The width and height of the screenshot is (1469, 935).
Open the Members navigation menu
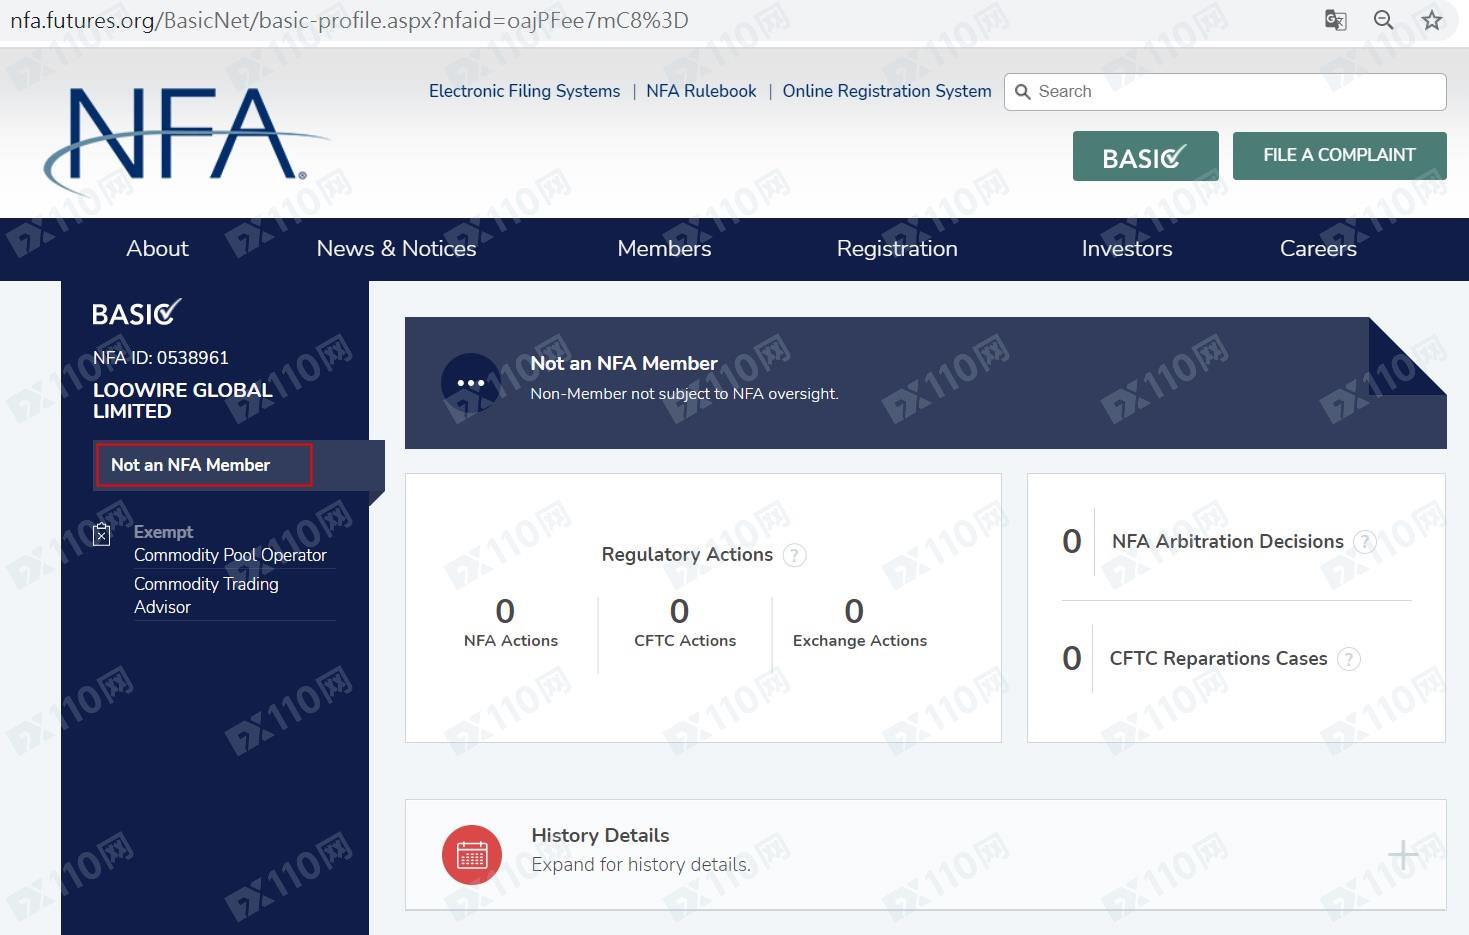(x=664, y=249)
